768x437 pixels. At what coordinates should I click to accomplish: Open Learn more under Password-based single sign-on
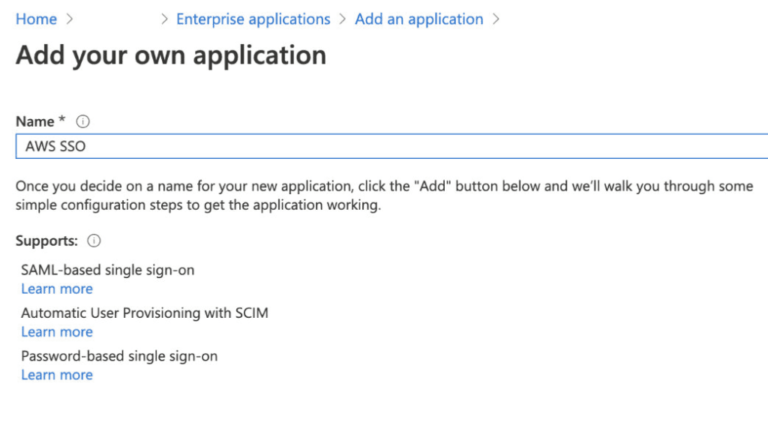pyautogui.click(x=57, y=374)
